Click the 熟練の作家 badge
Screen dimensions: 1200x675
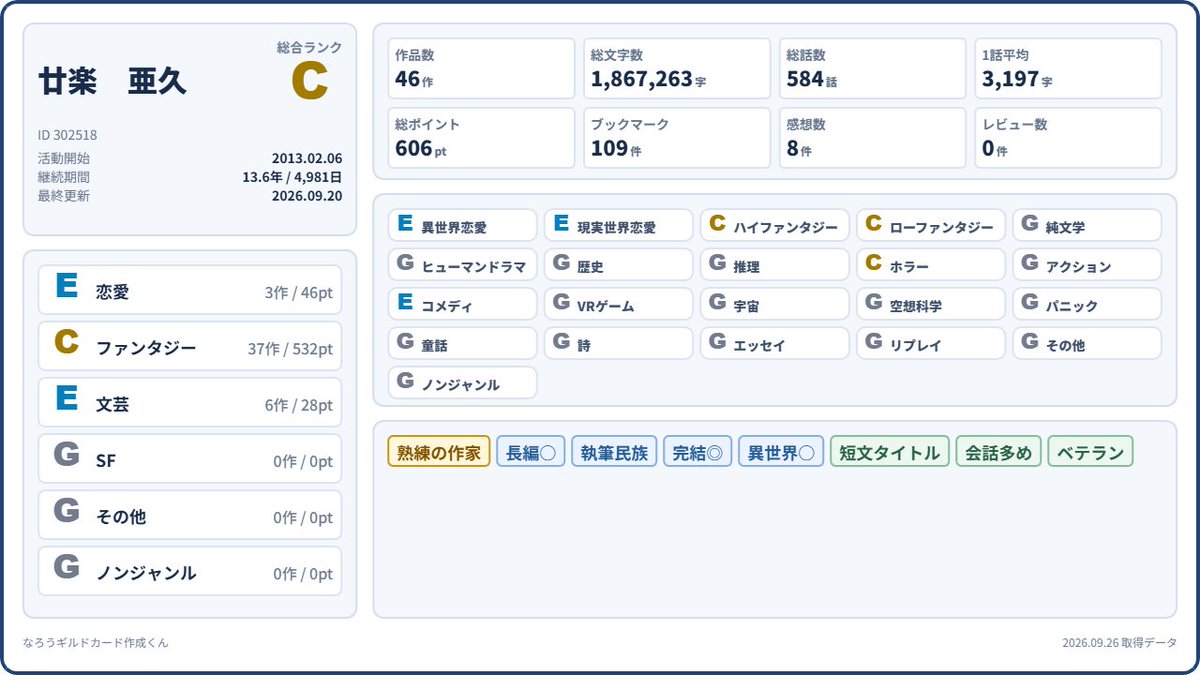click(439, 452)
